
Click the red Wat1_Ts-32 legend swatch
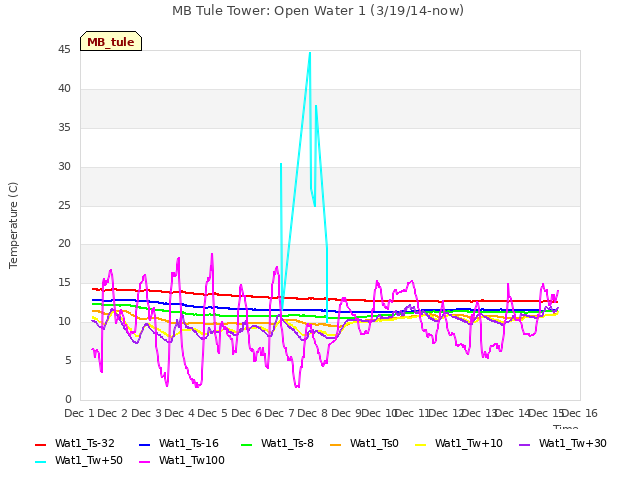pyautogui.click(x=40, y=444)
